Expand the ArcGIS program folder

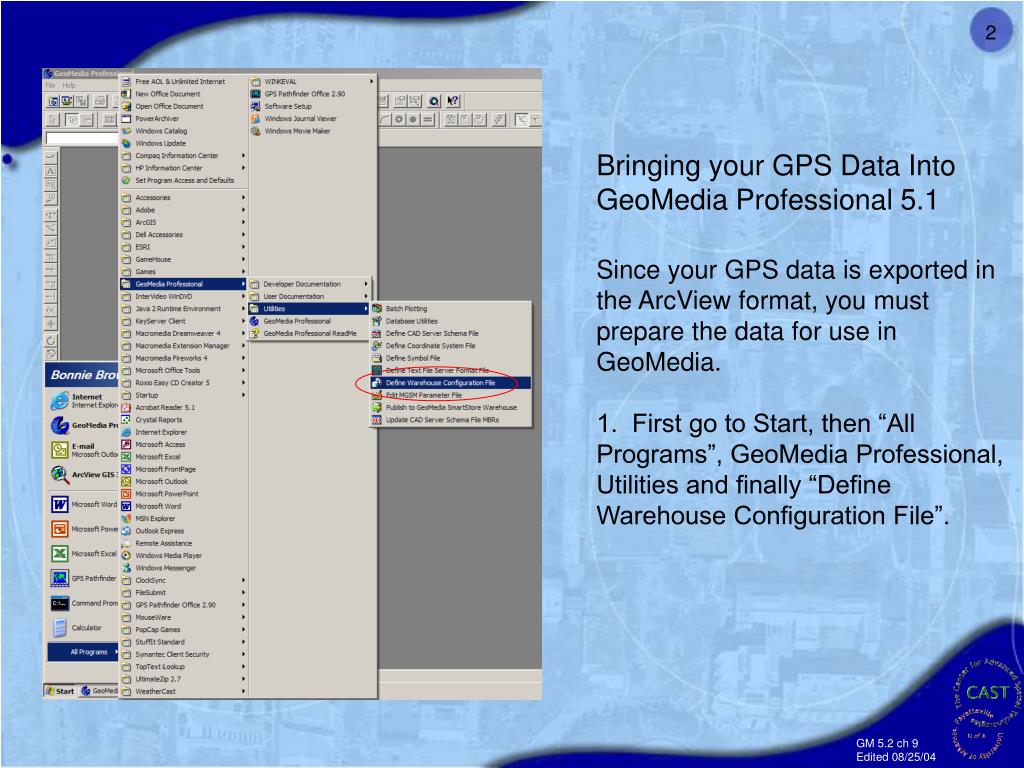(x=184, y=222)
